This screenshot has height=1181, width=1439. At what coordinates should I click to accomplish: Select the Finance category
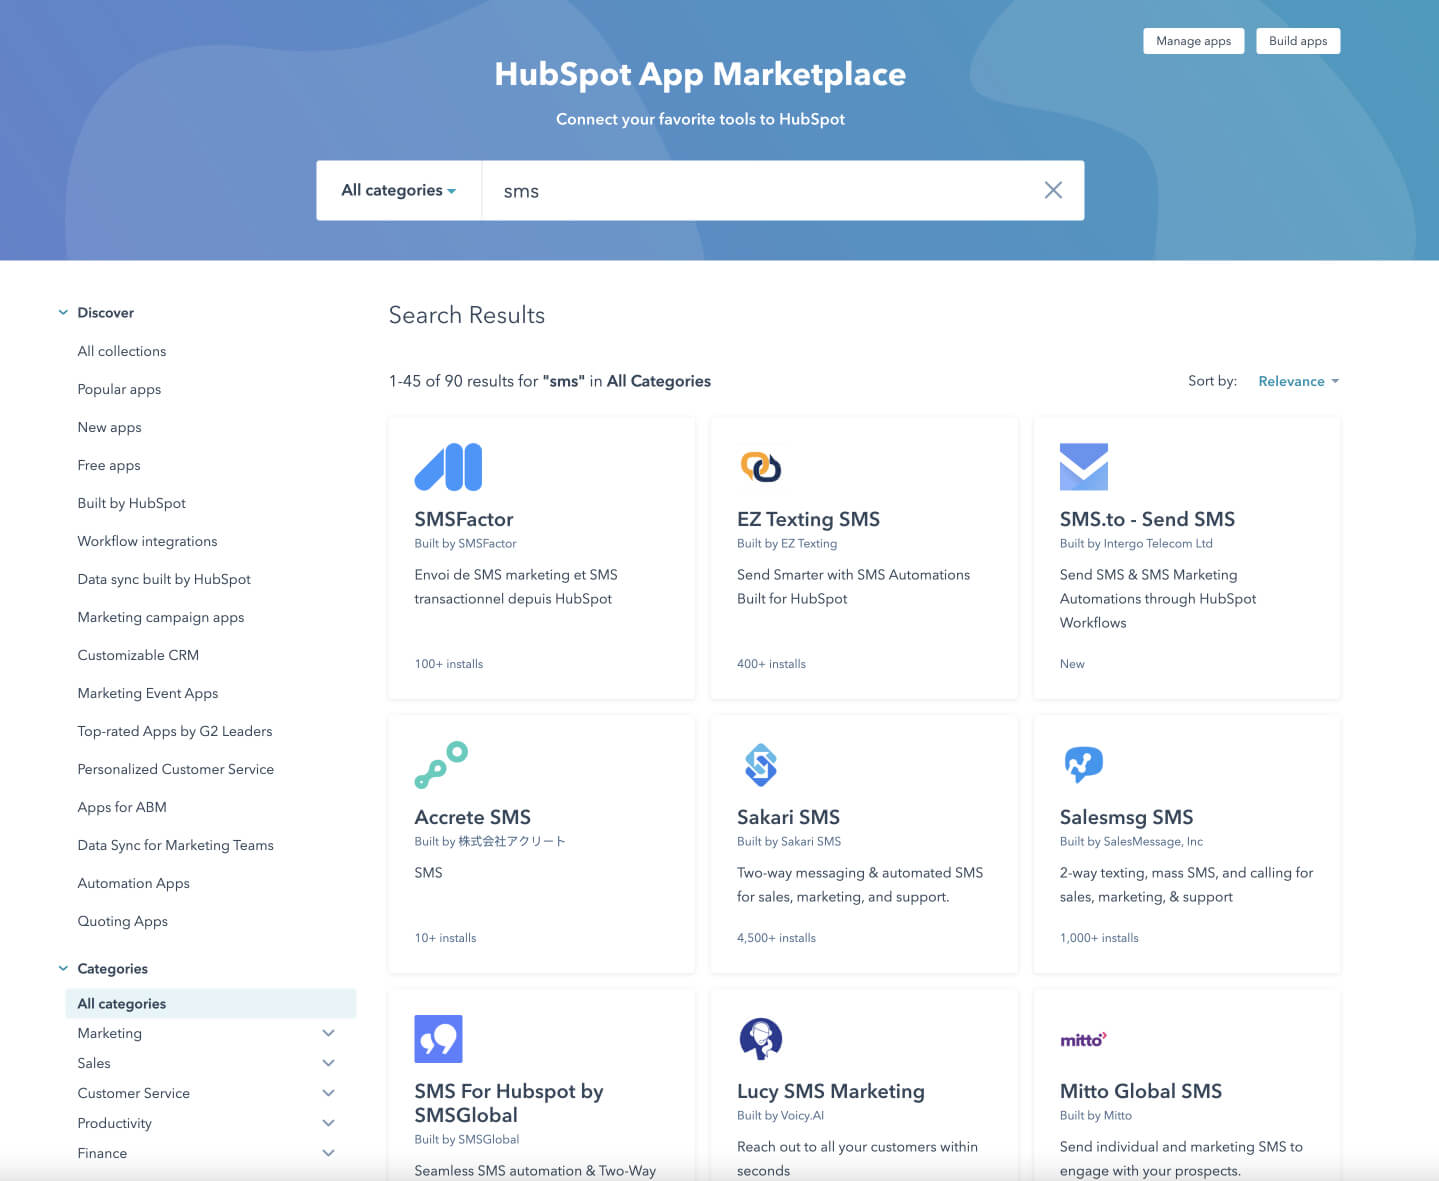[102, 1153]
